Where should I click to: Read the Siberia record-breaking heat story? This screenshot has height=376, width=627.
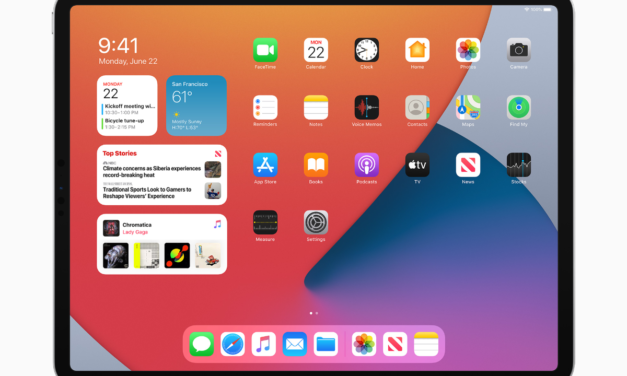tap(152, 172)
